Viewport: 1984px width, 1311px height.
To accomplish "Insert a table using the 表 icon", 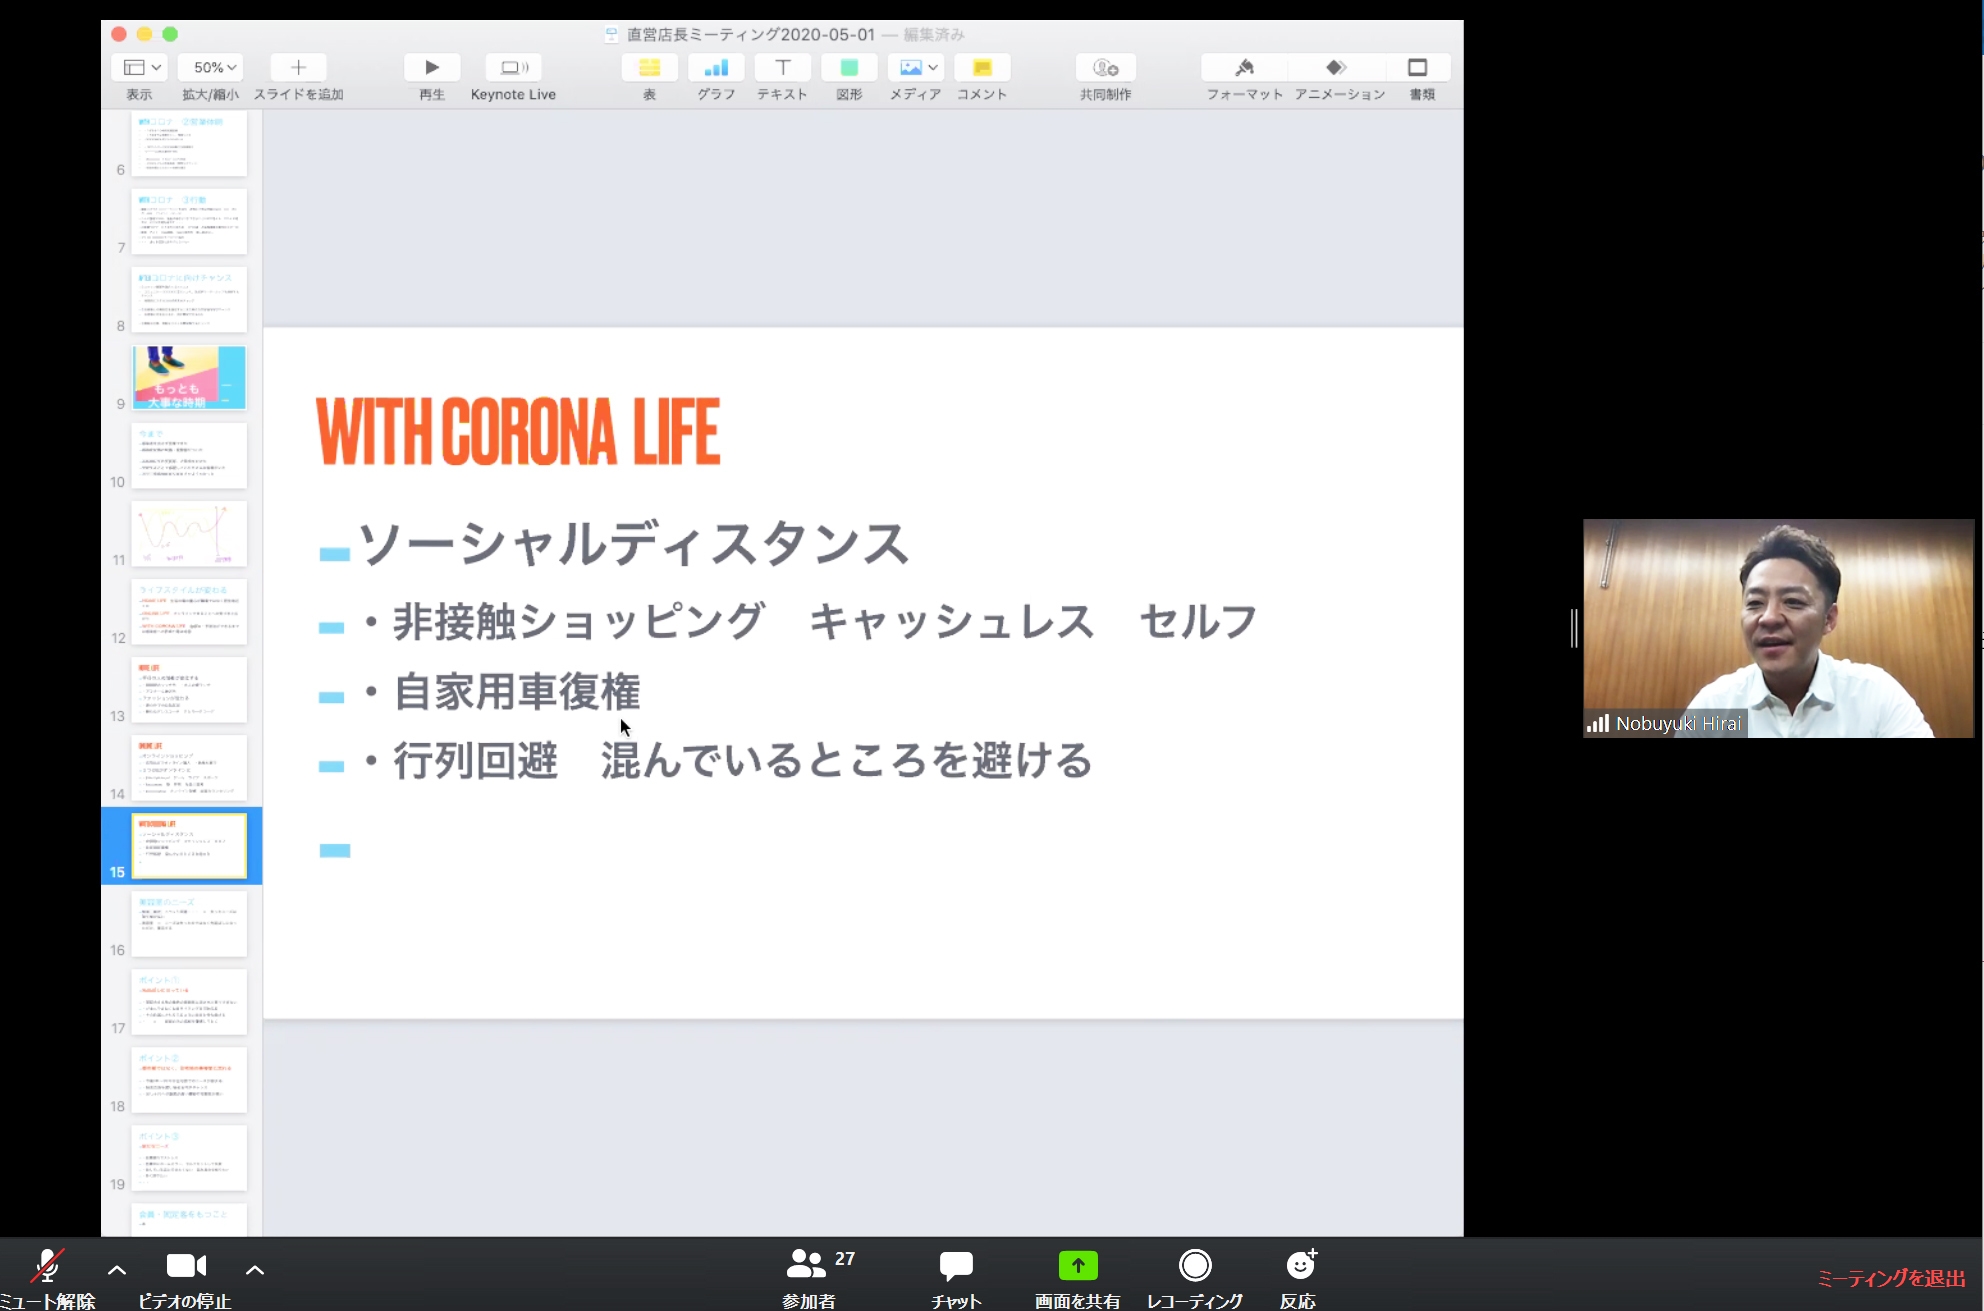I will click(x=649, y=68).
